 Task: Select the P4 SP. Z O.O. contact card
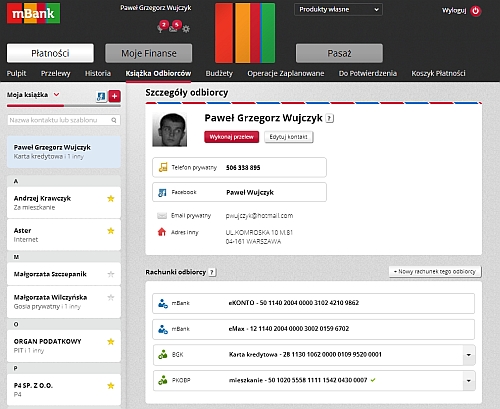[x=64, y=390]
